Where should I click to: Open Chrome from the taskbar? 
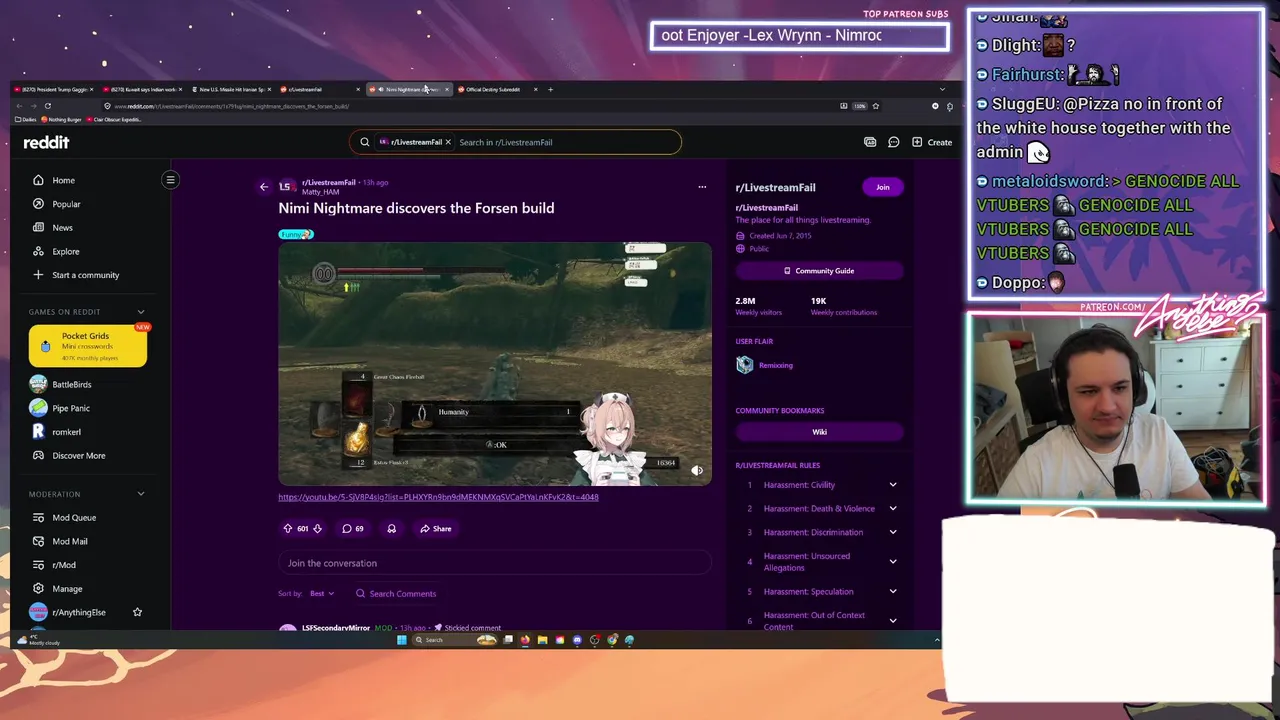click(x=612, y=640)
